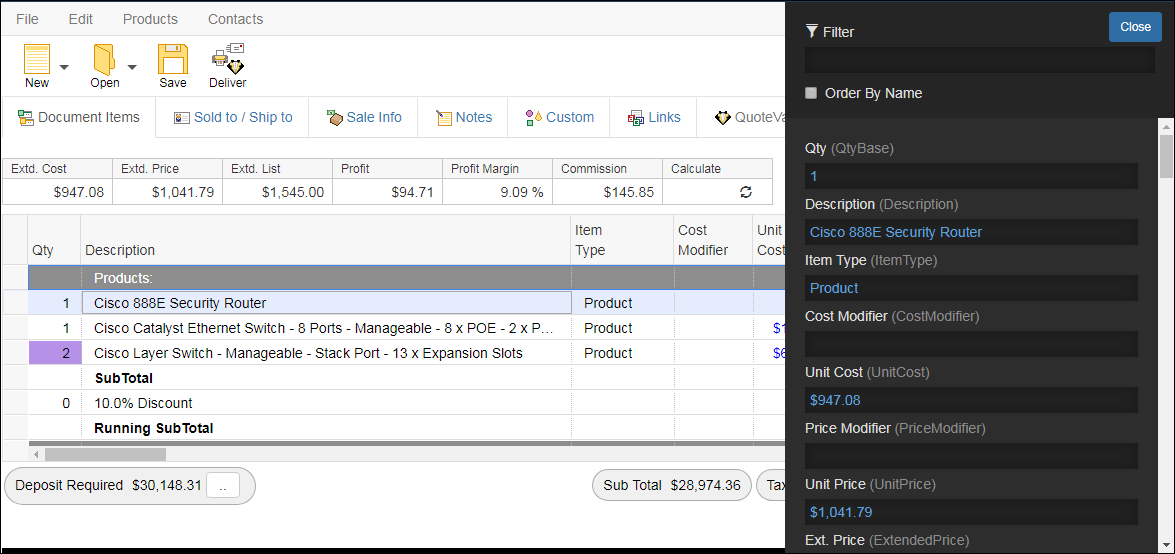Click the Profit Margin value 9.09 %

click(498, 193)
